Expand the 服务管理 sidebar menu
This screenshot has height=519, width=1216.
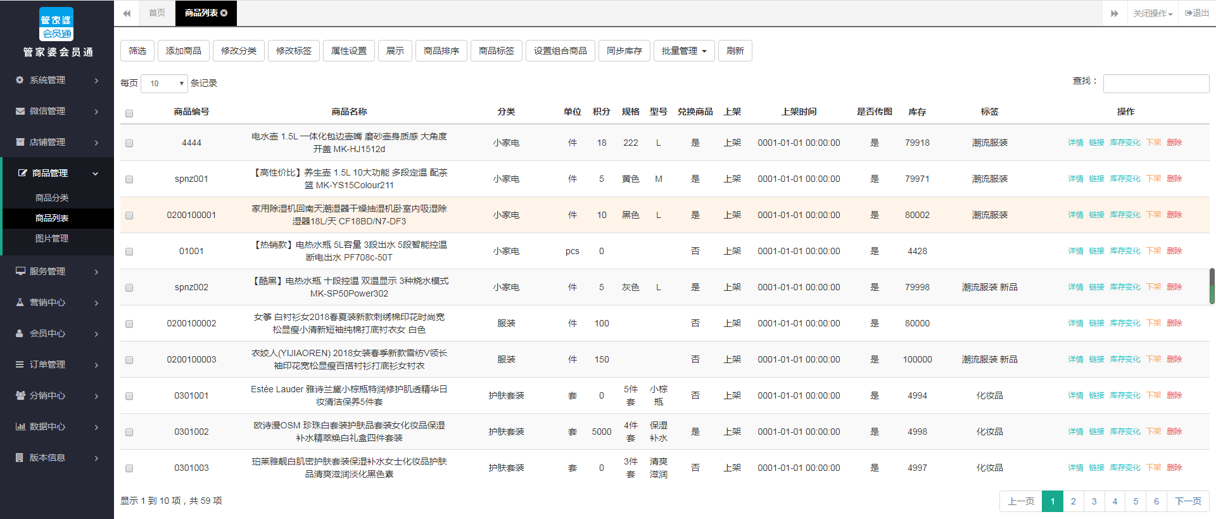click(x=57, y=271)
